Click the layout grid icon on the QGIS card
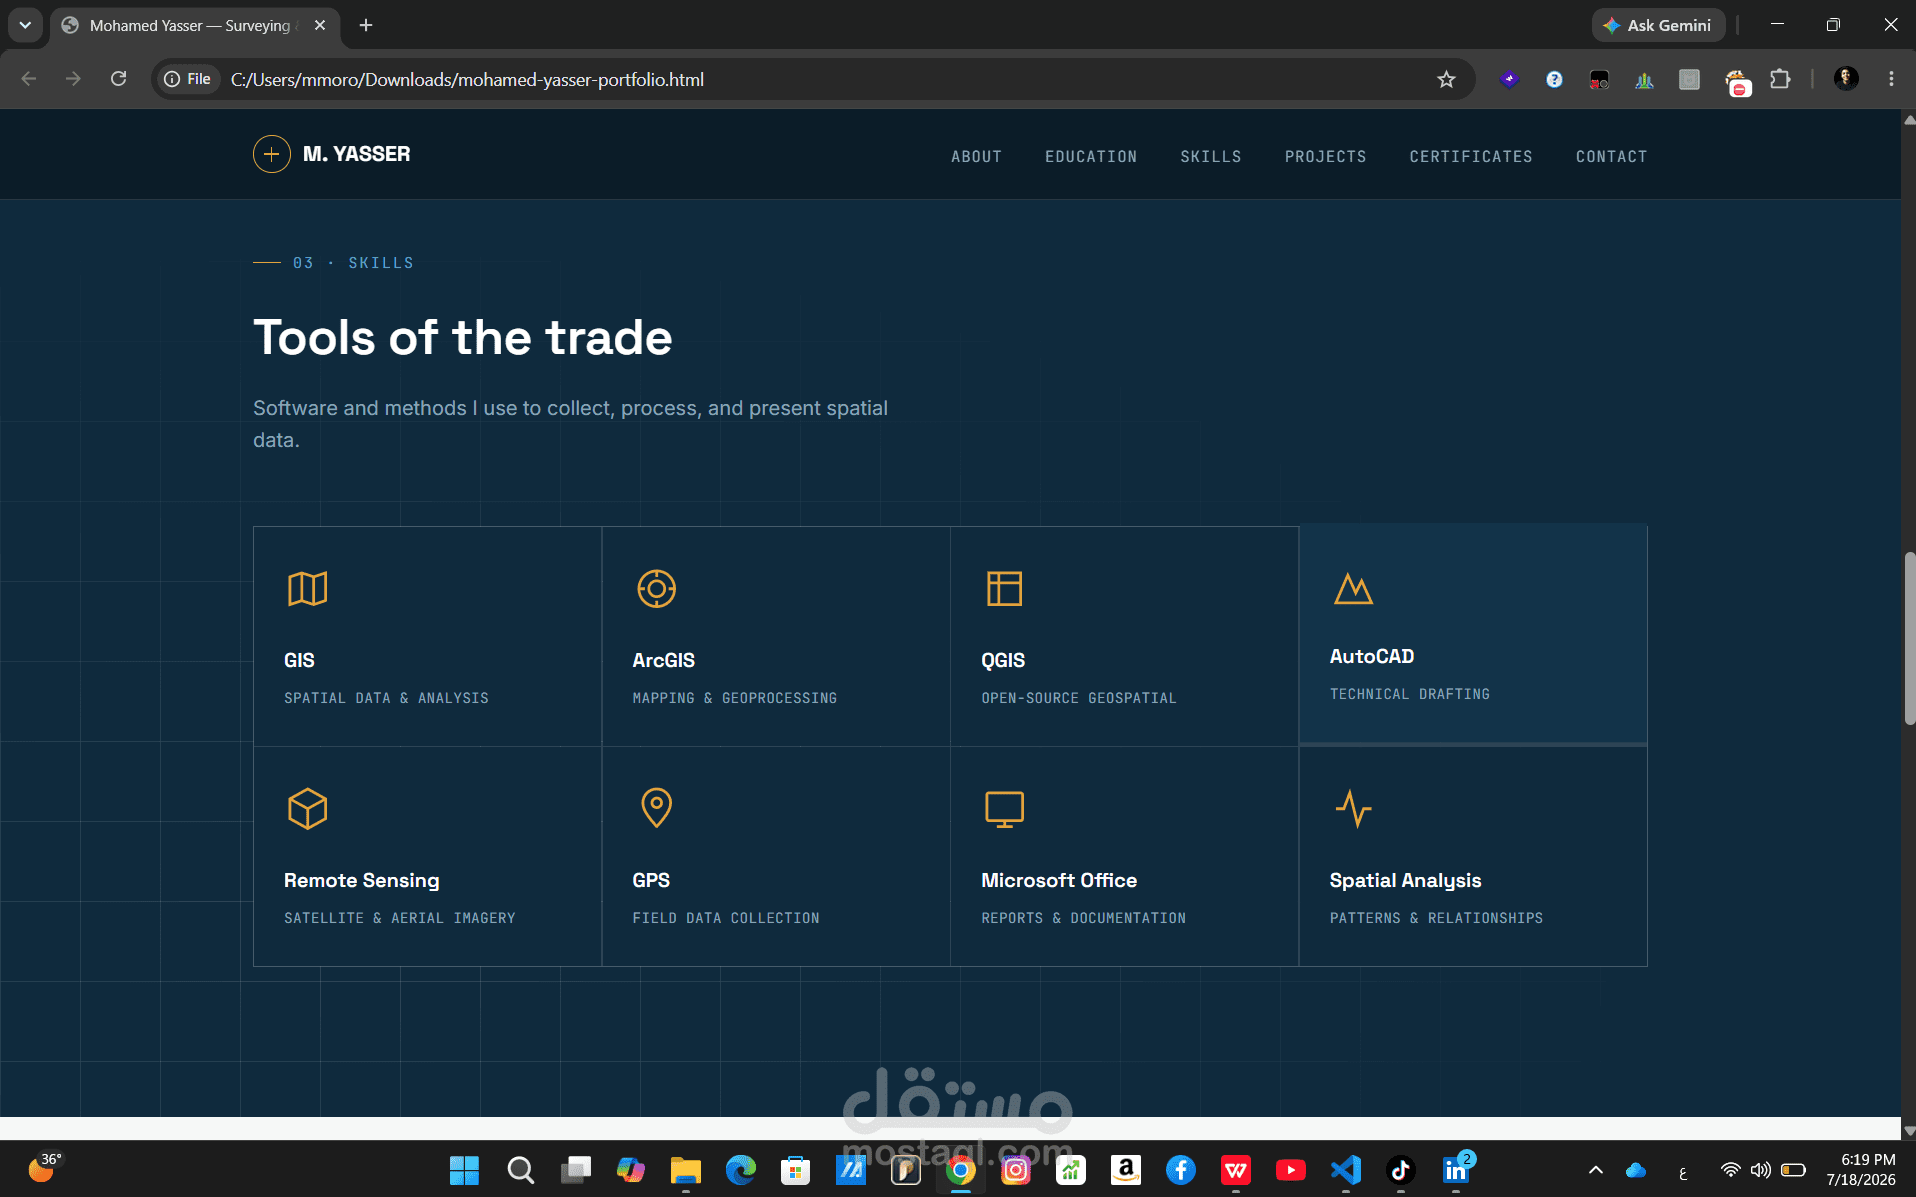The width and height of the screenshot is (1916, 1197). click(1004, 589)
